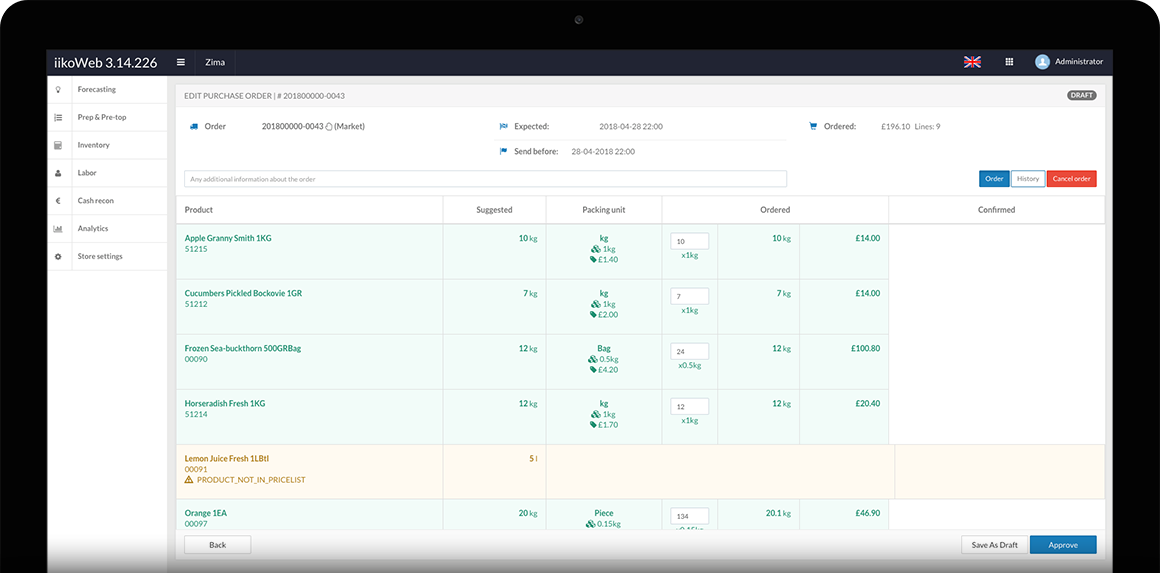Click product Cucumbers Pickled Bockovie 1GR
1160x573 pixels.
coord(243,294)
